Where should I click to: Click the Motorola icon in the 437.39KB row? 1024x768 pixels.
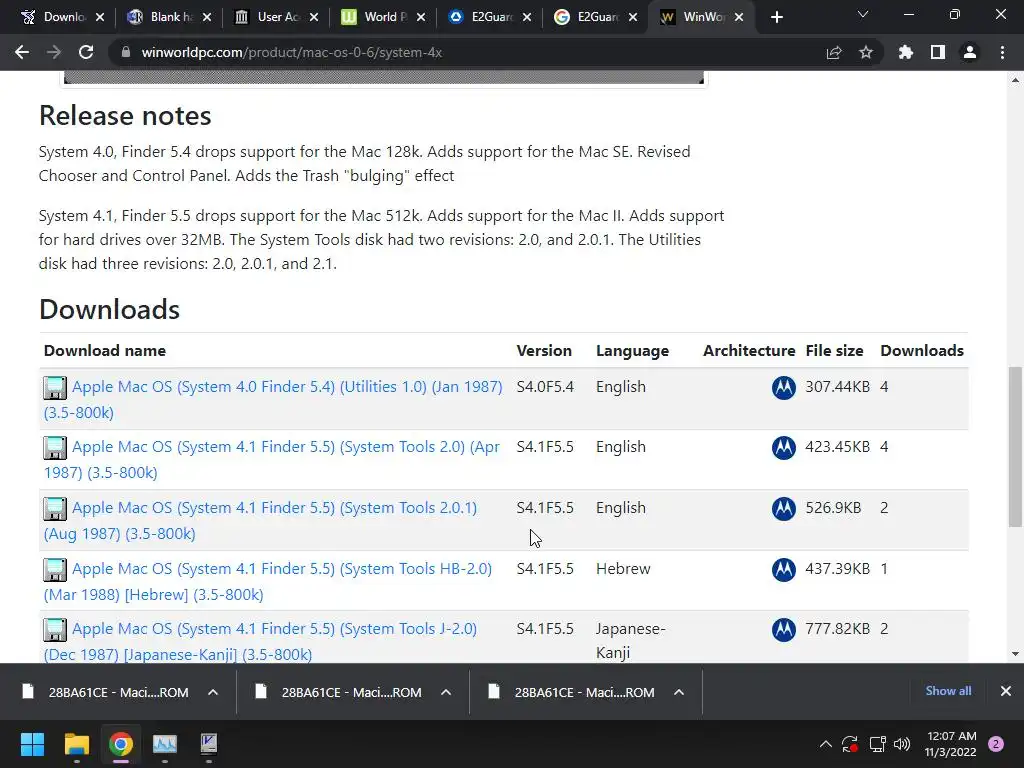pyautogui.click(x=784, y=569)
